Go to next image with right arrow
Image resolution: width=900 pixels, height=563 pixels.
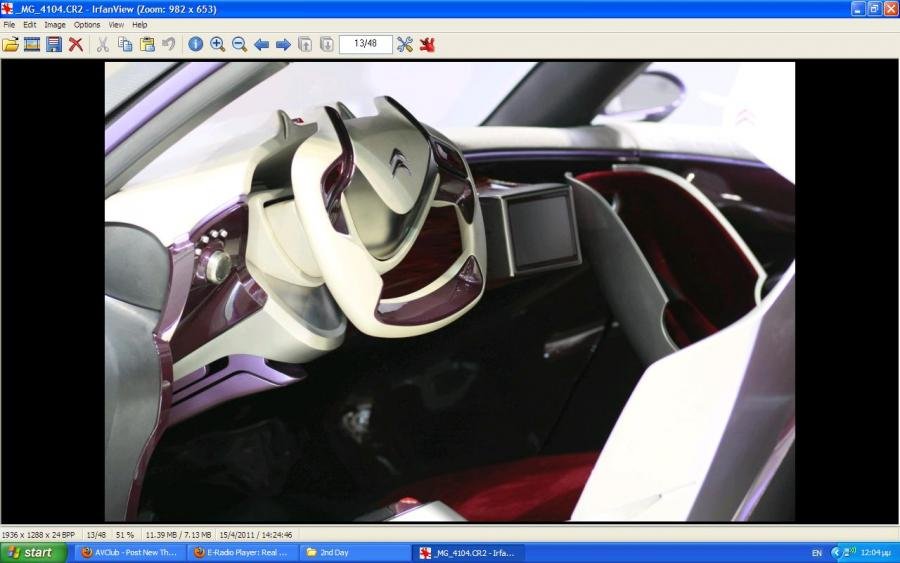click(x=283, y=44)
